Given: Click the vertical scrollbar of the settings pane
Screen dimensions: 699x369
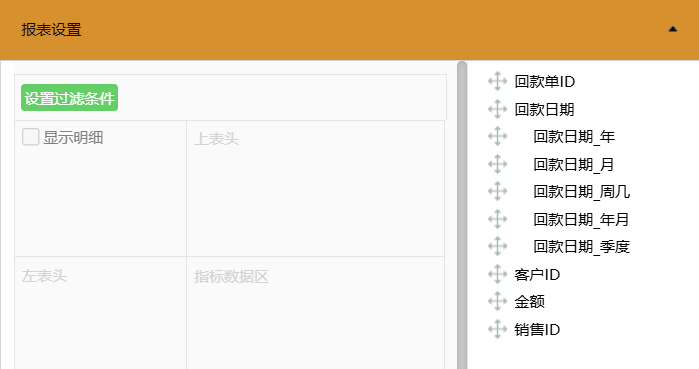Looking at the screenshot, I should tap(462, 215).
